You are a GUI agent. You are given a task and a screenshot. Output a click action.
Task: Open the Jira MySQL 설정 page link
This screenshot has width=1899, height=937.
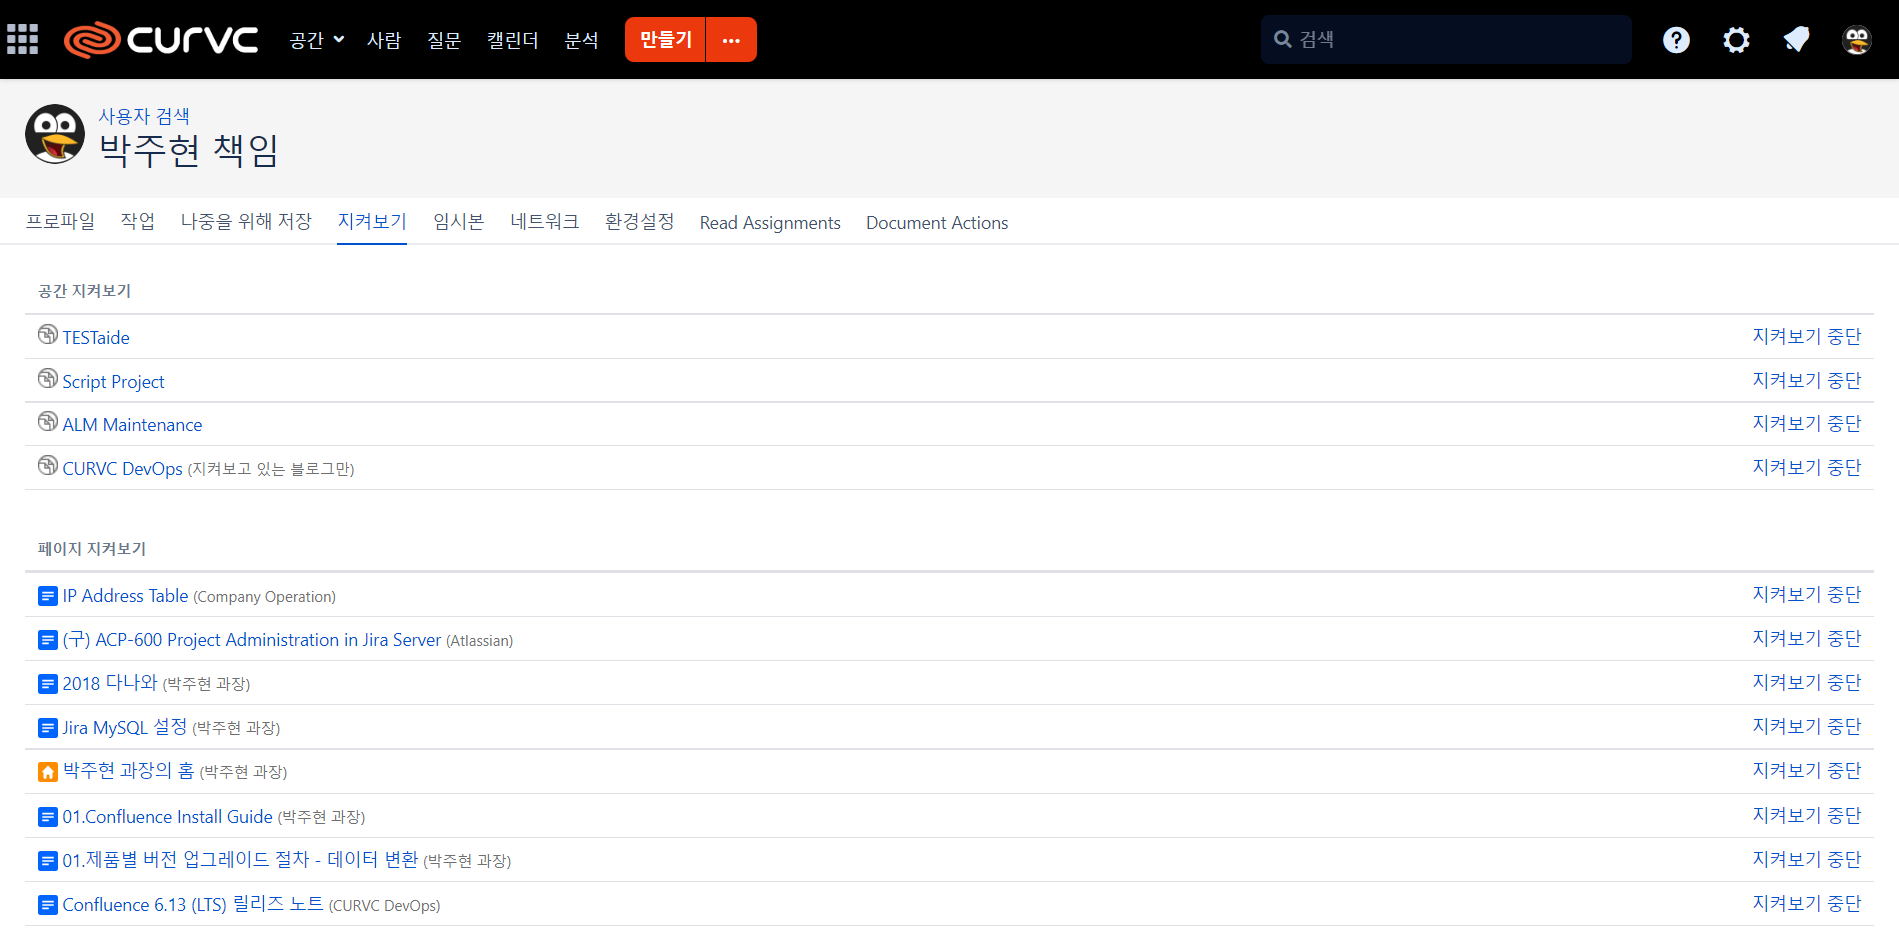click(x=125, y=727)
